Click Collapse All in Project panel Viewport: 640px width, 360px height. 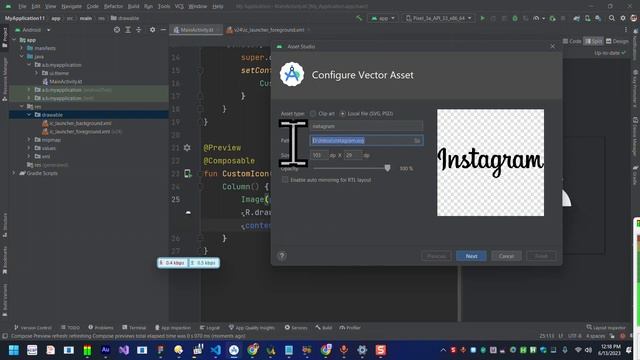click(139, 30)
